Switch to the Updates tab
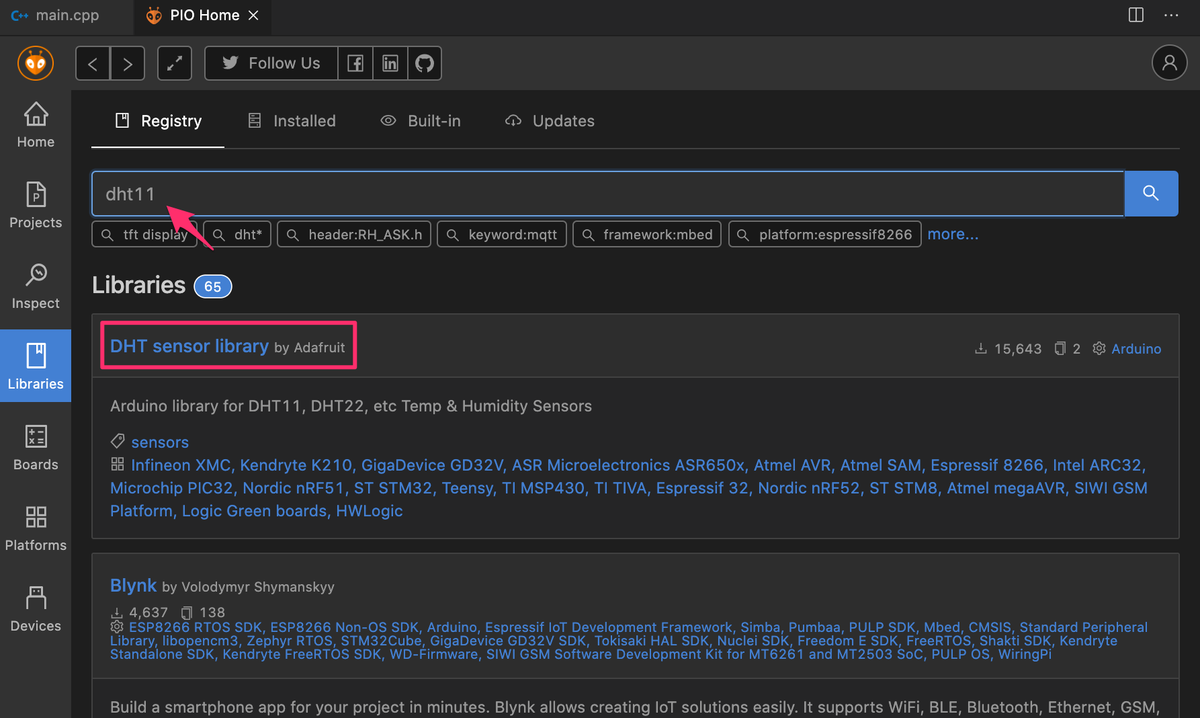The width and height of the screenshot is (1200, 718). (x=549, y=121)
